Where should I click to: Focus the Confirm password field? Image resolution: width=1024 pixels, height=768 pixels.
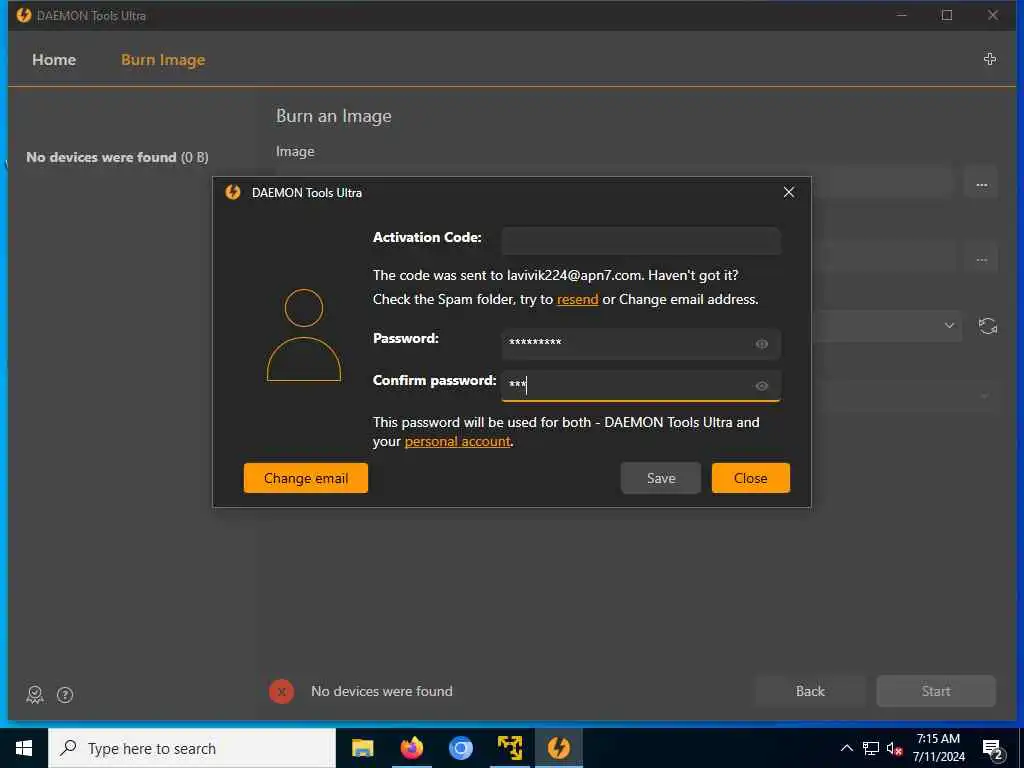[x=641, y=385]
